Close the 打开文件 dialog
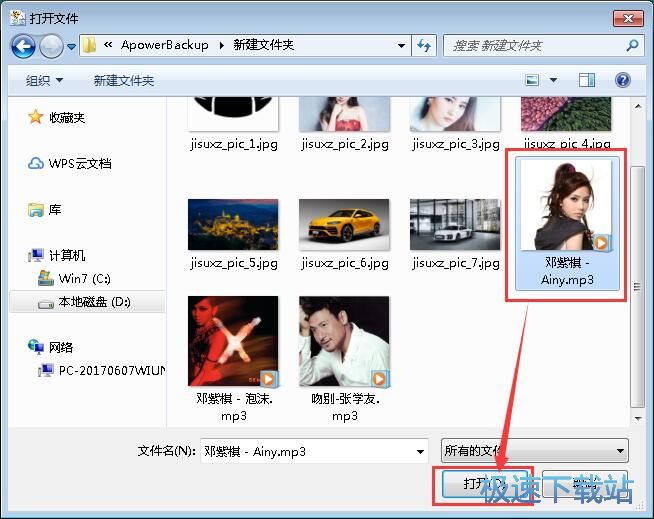This screenshot has height=519, width=654. point(628,18)
